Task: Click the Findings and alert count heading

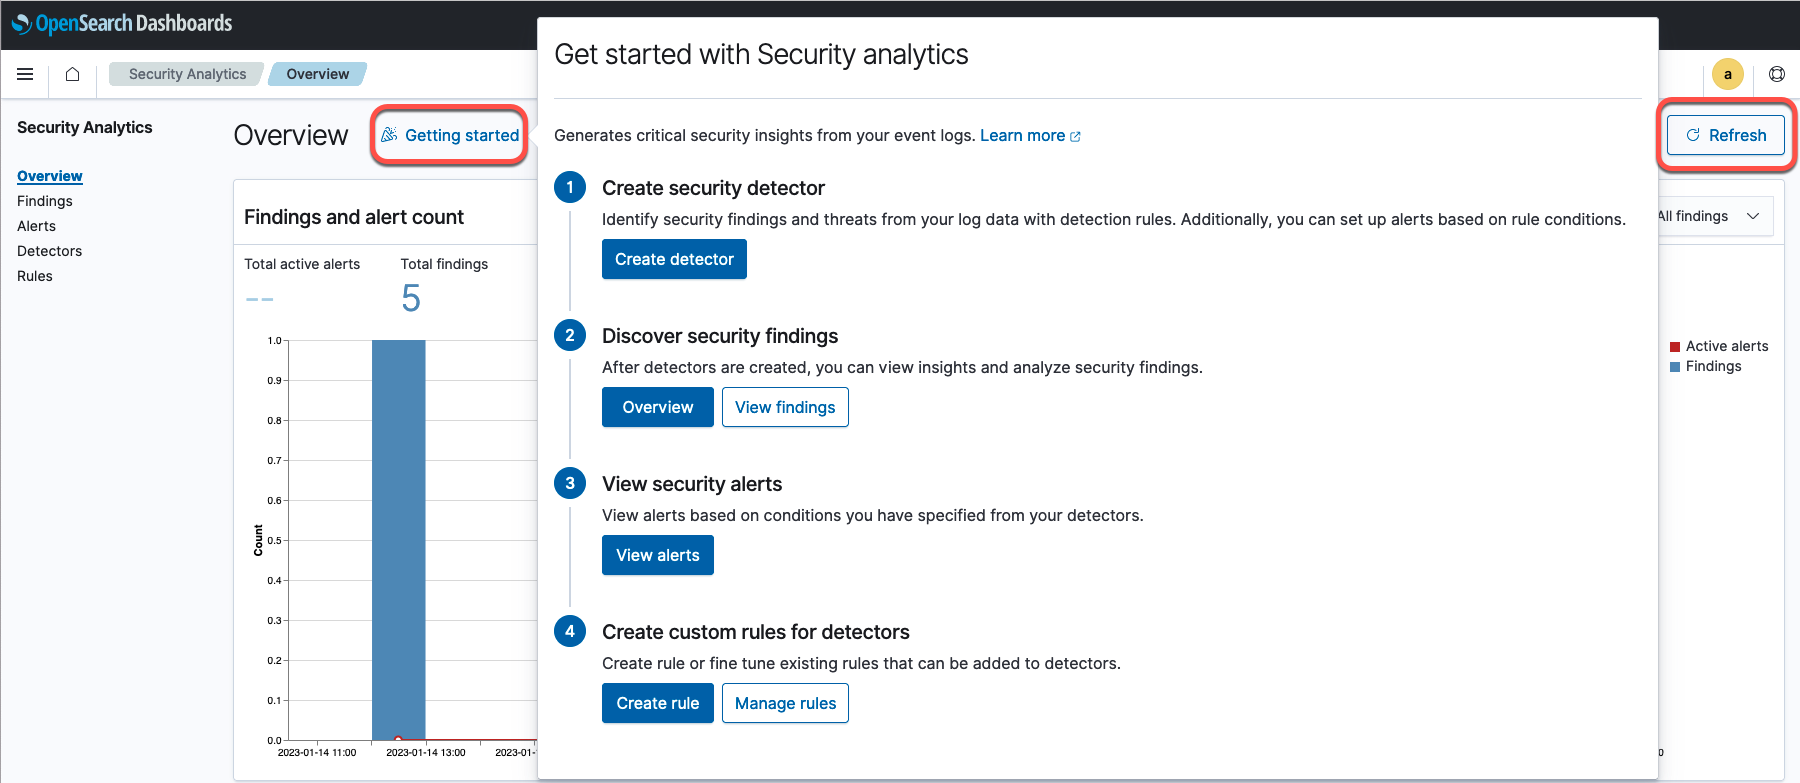Action: tap(354, 217)
